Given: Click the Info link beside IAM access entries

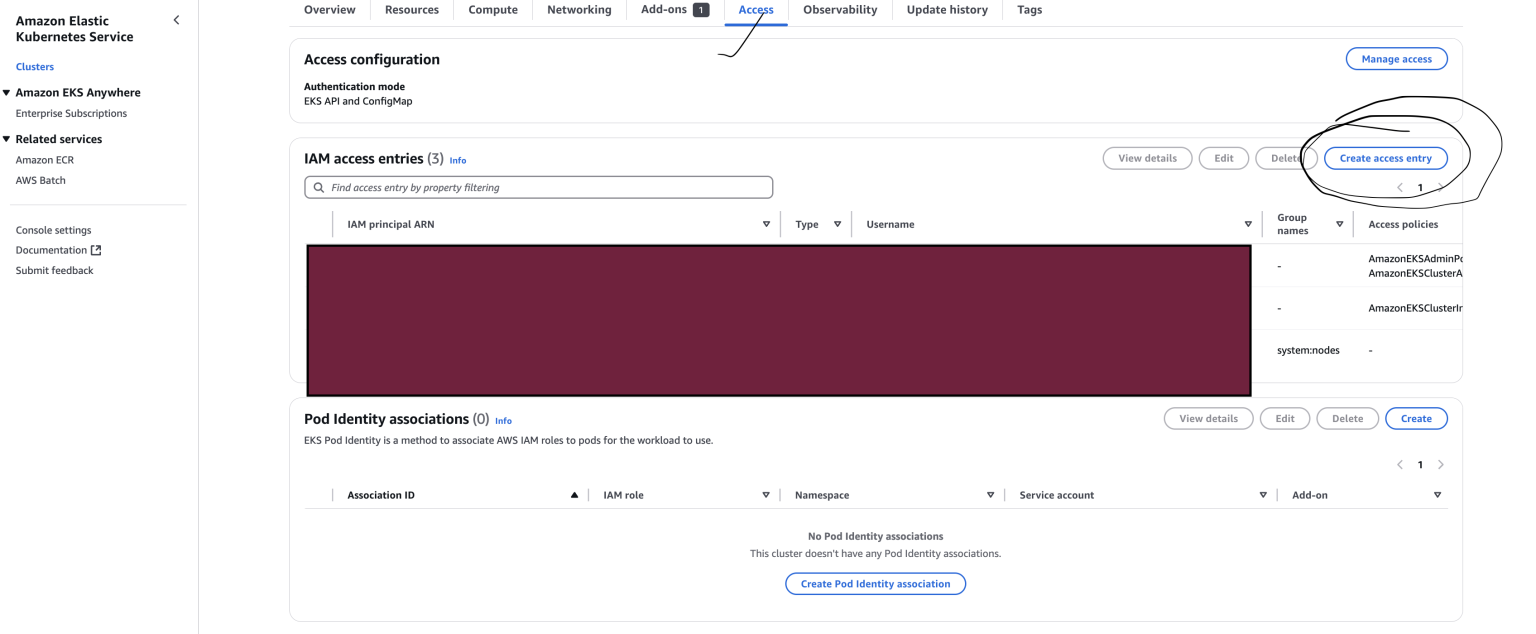Looking at the screenshot, I should (458, 160).
